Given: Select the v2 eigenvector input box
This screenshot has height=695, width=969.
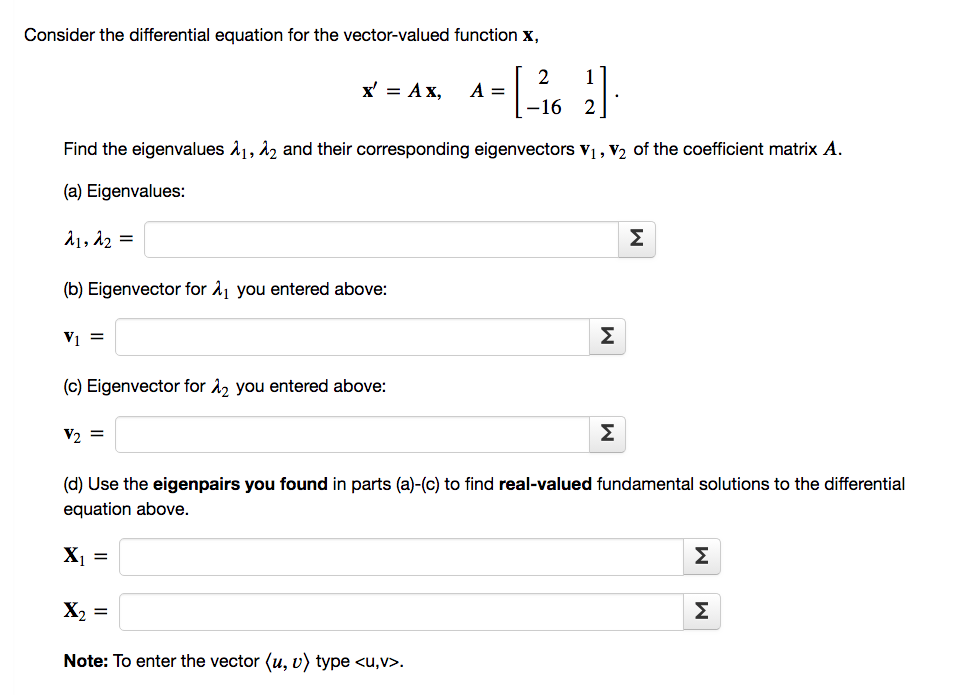Looking at the screenshot, I should [x=350, y=434].
